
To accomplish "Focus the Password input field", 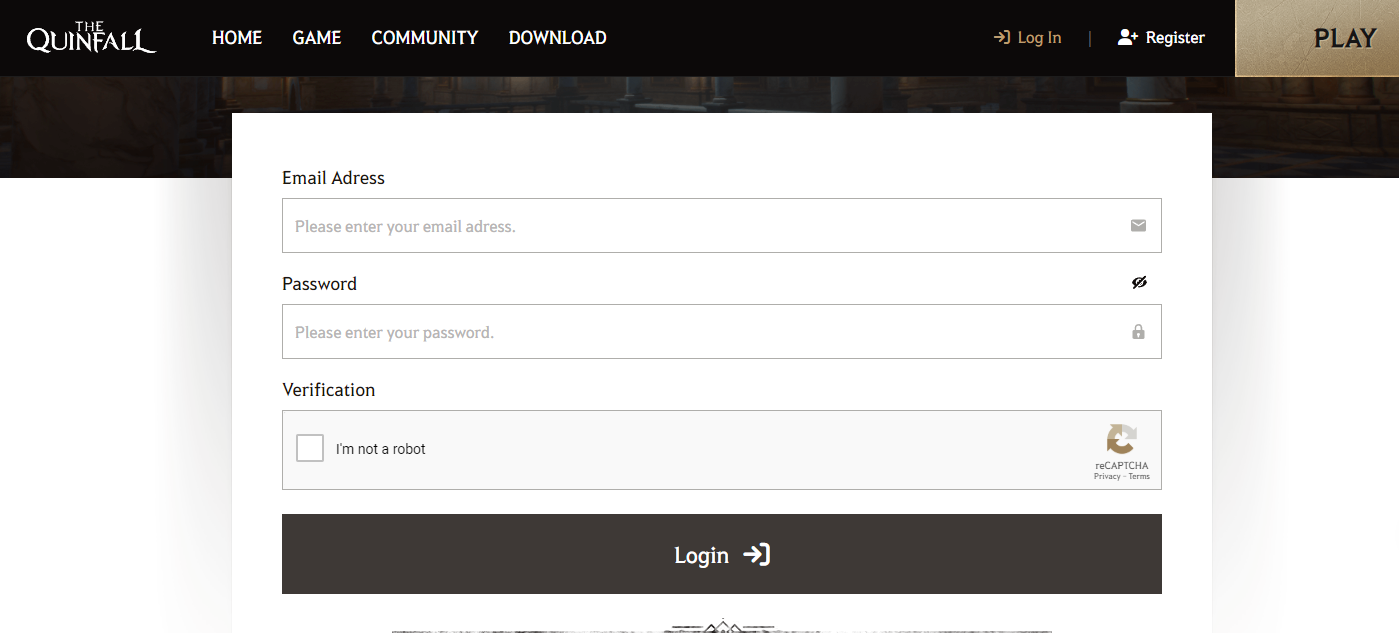I will pyautogui.click(x=700, y=332).
